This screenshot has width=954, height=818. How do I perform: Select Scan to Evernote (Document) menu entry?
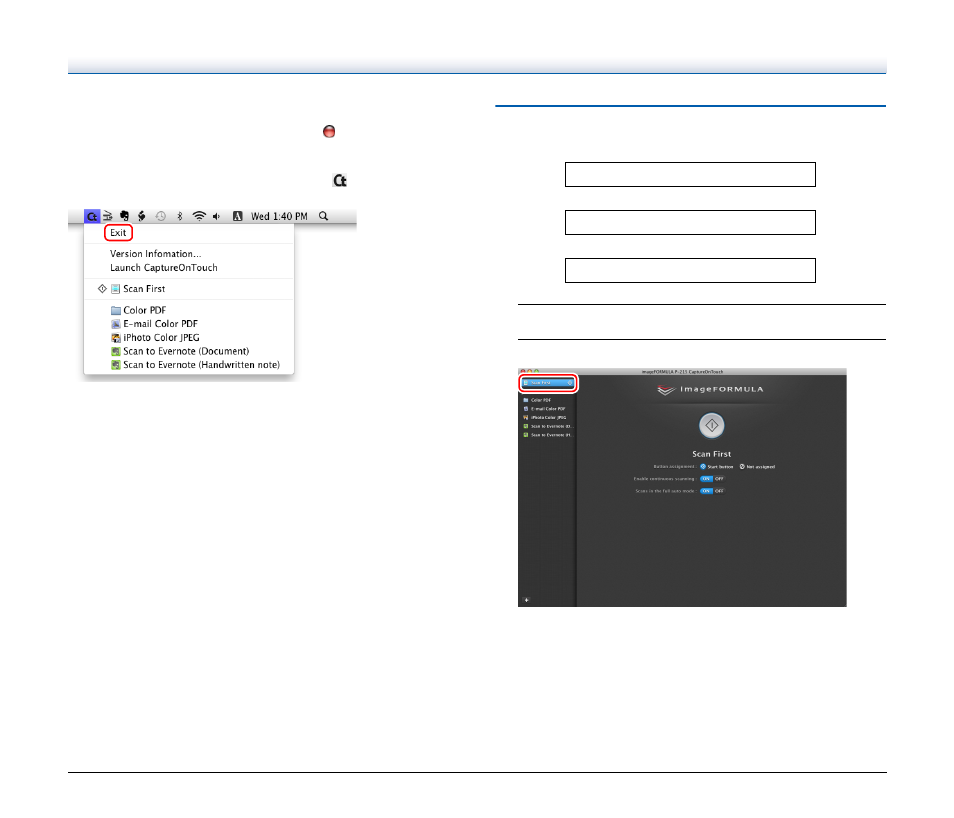180,351
